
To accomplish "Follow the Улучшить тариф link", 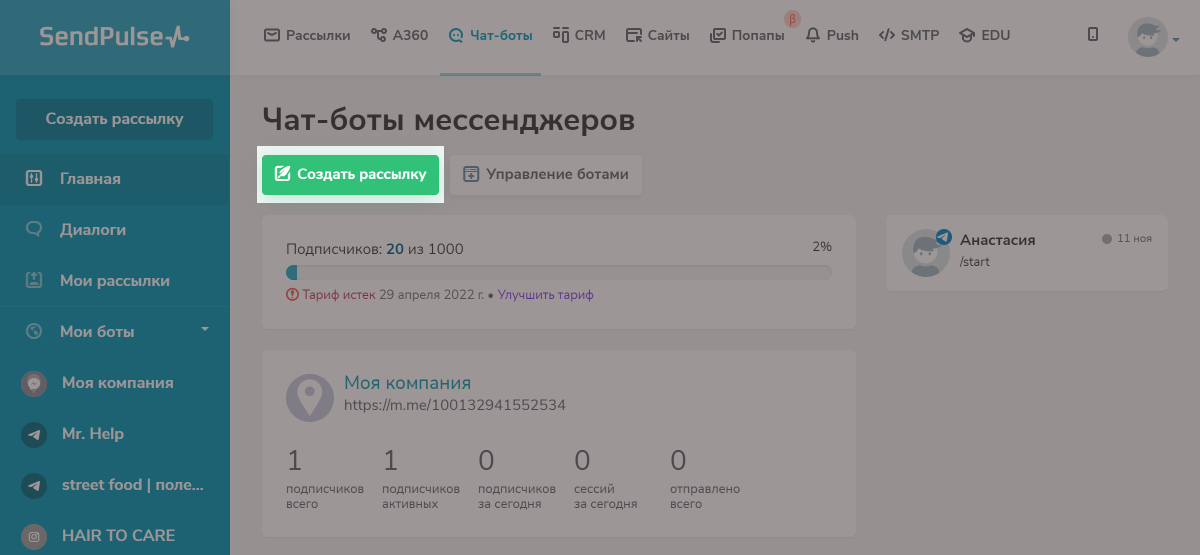I will 546,295.
